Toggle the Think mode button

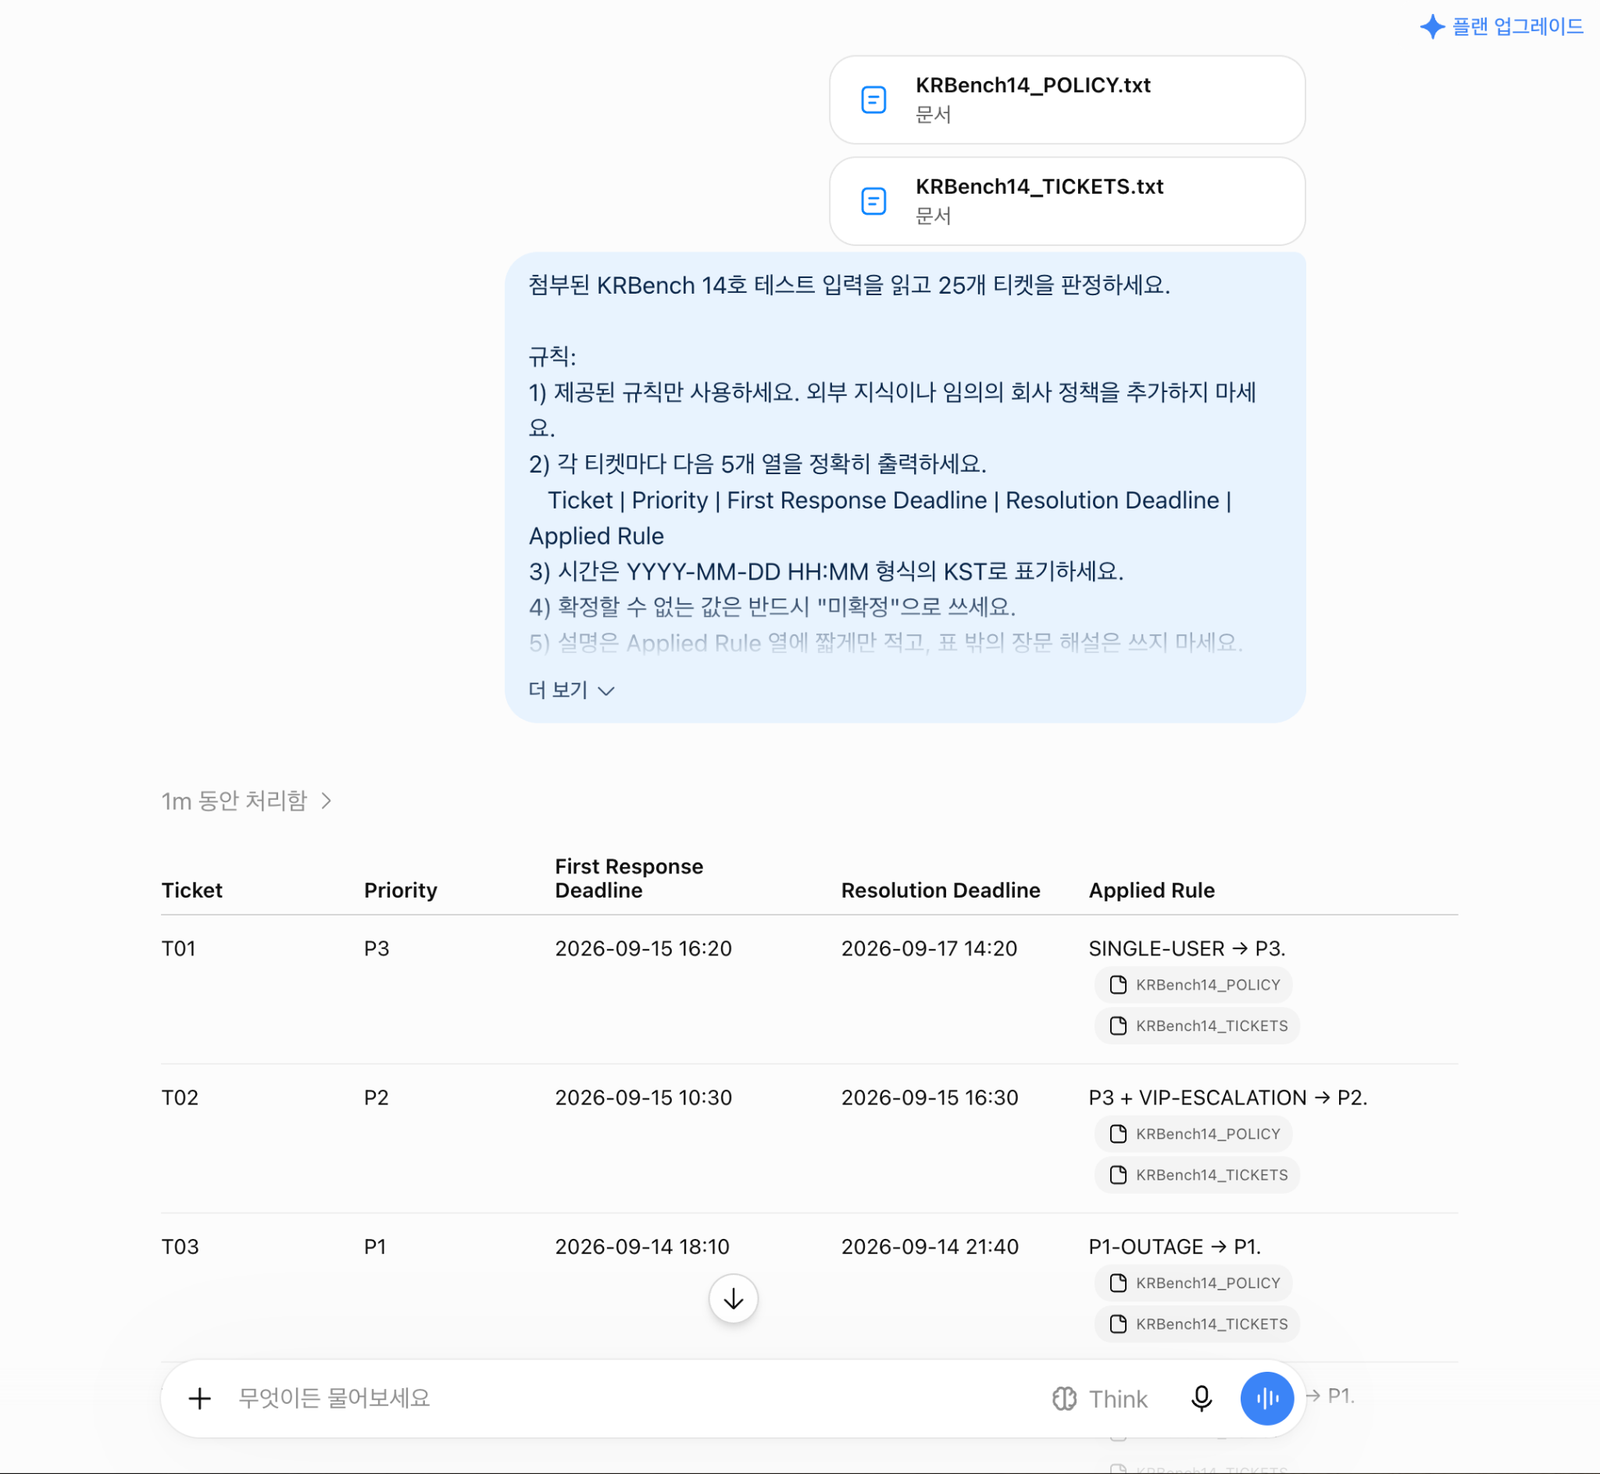[x=1100, y=1399]
